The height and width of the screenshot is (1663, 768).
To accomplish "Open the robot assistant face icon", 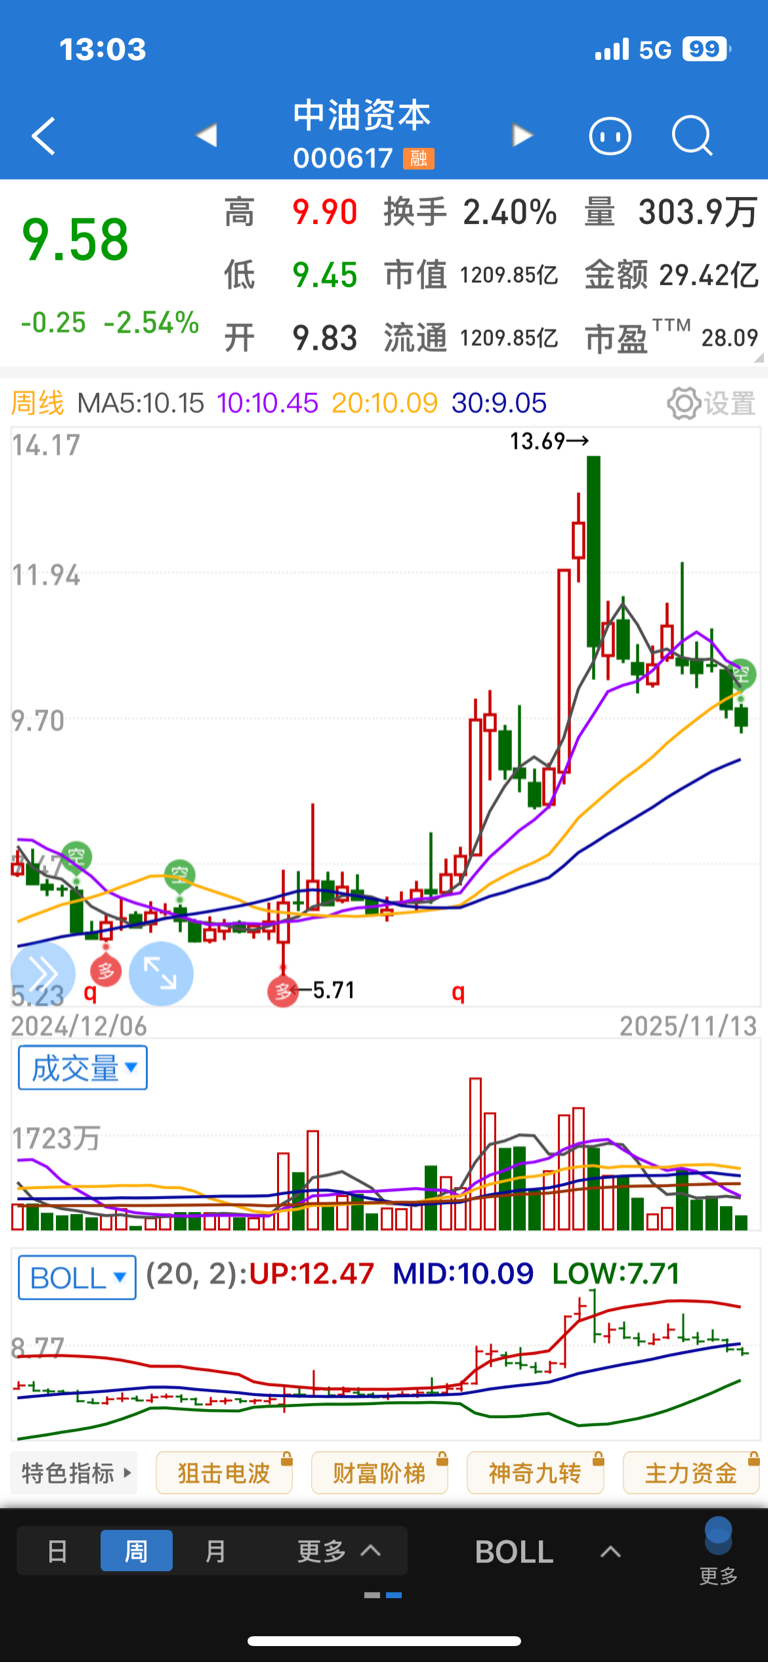I will (610, 135).
